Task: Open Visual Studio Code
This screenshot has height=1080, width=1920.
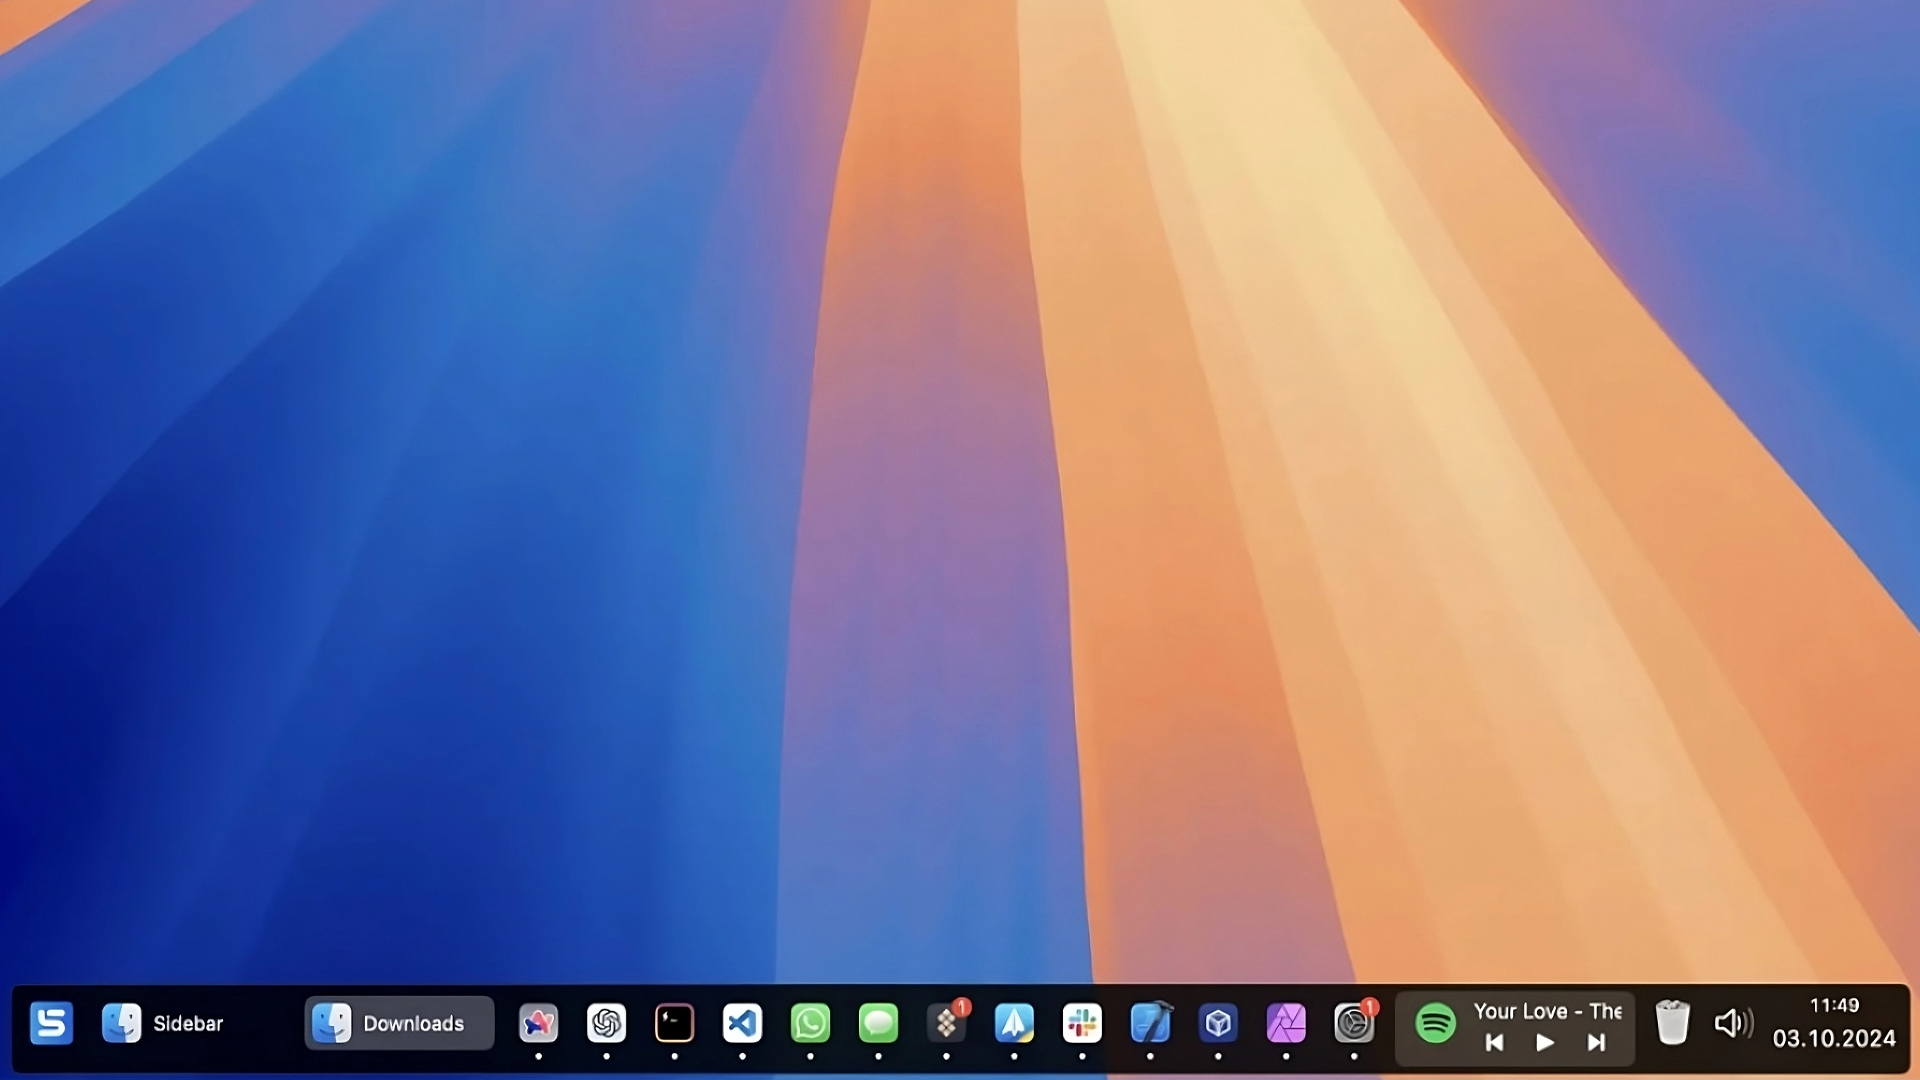Action: (x=742, y=1023)
